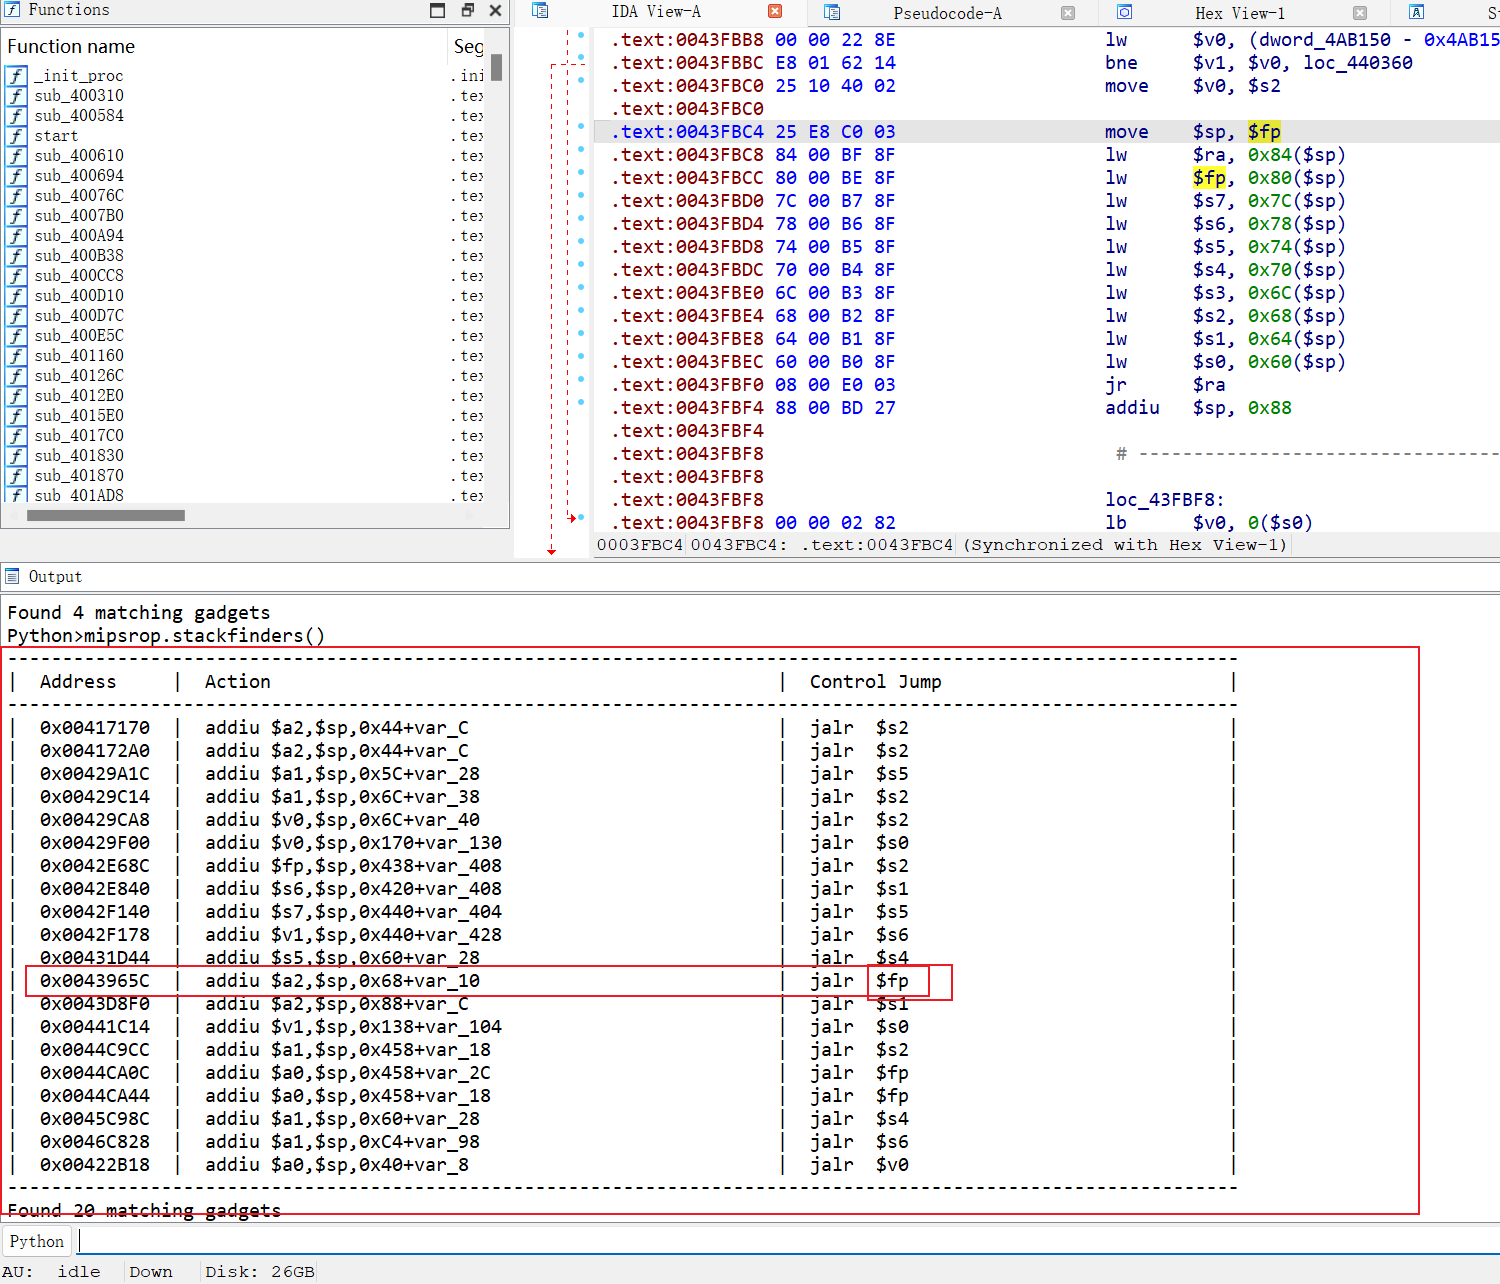
Task: Float the Functions panel window
Action: [467, 10]
